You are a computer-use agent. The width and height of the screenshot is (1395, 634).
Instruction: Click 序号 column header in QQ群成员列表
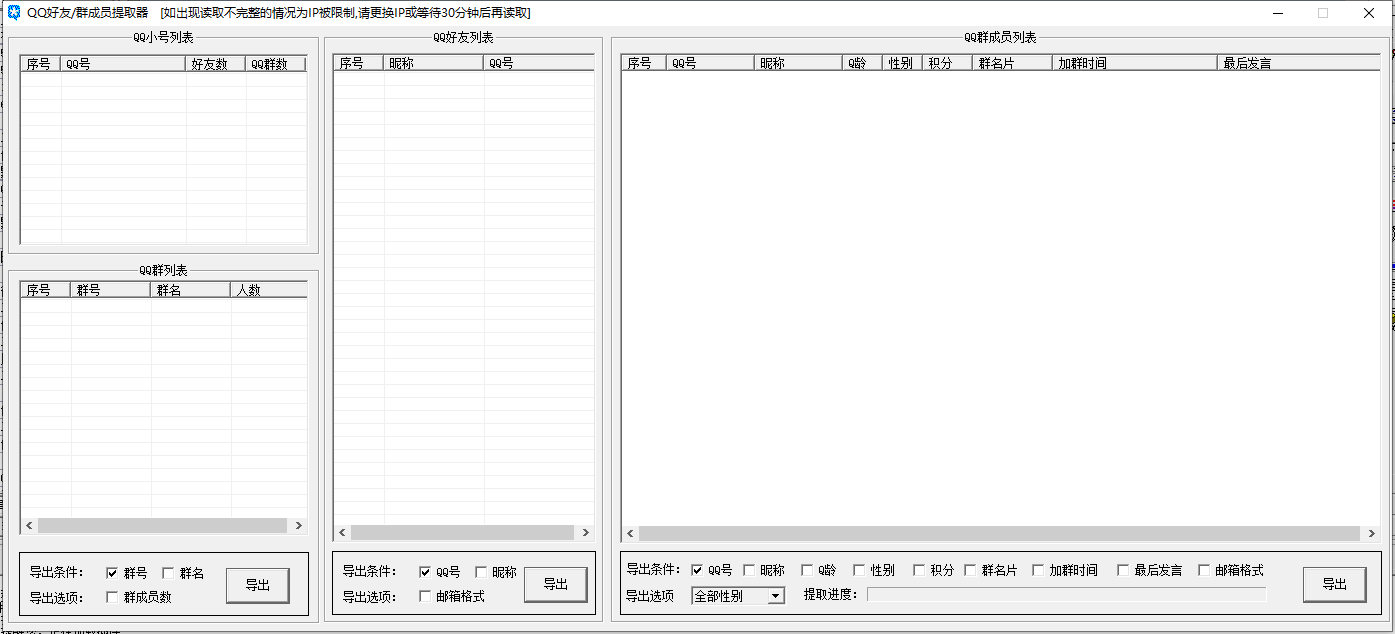coord(643,63)
